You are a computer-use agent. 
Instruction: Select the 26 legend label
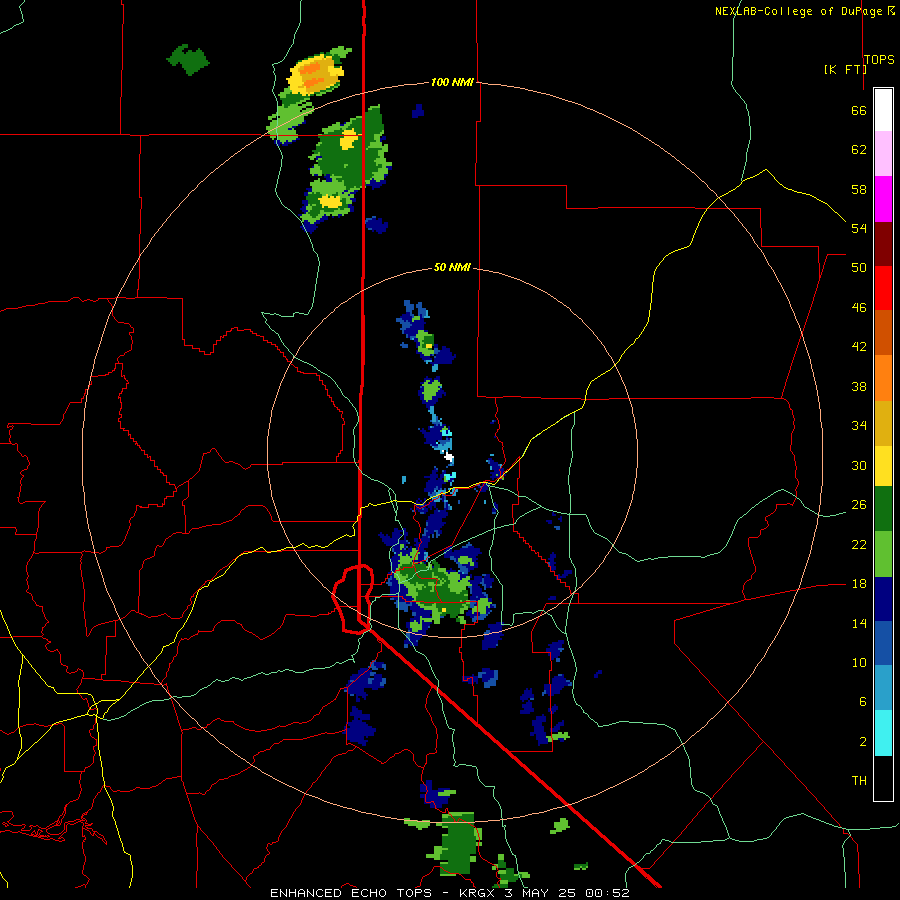(x=859, y=505)
